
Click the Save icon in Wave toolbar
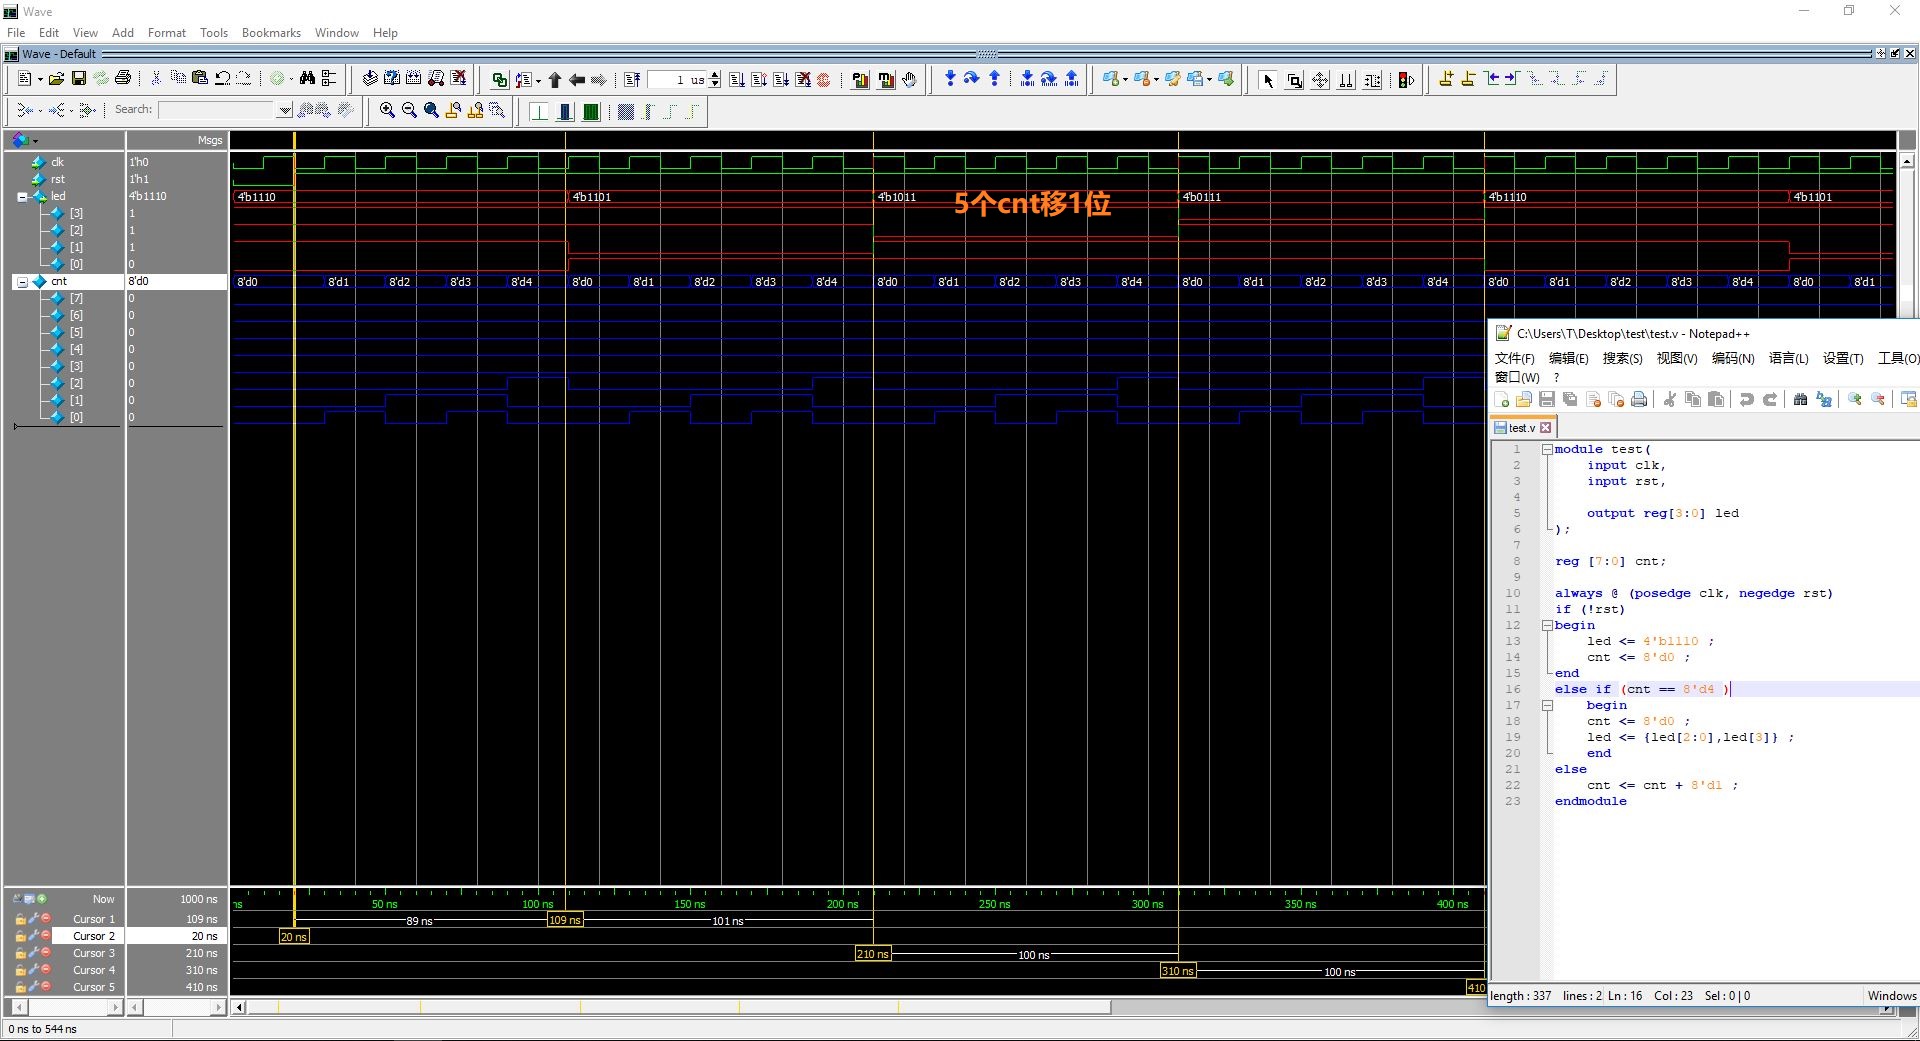(x=78, y=79)
